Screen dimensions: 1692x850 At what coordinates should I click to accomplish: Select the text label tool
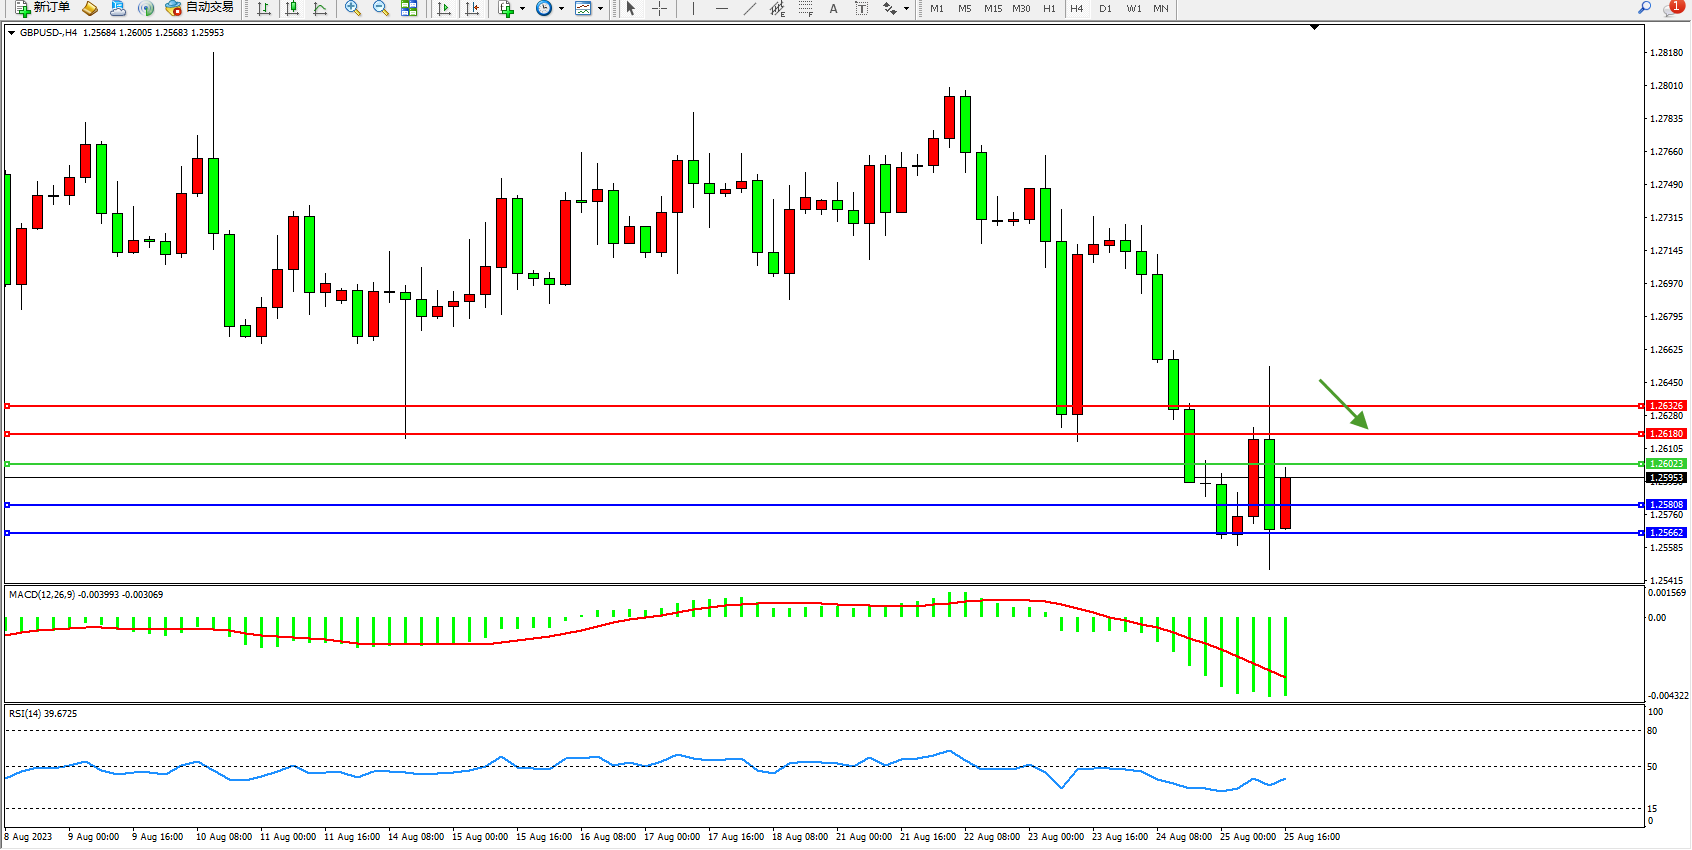click(x=833, y=8)
